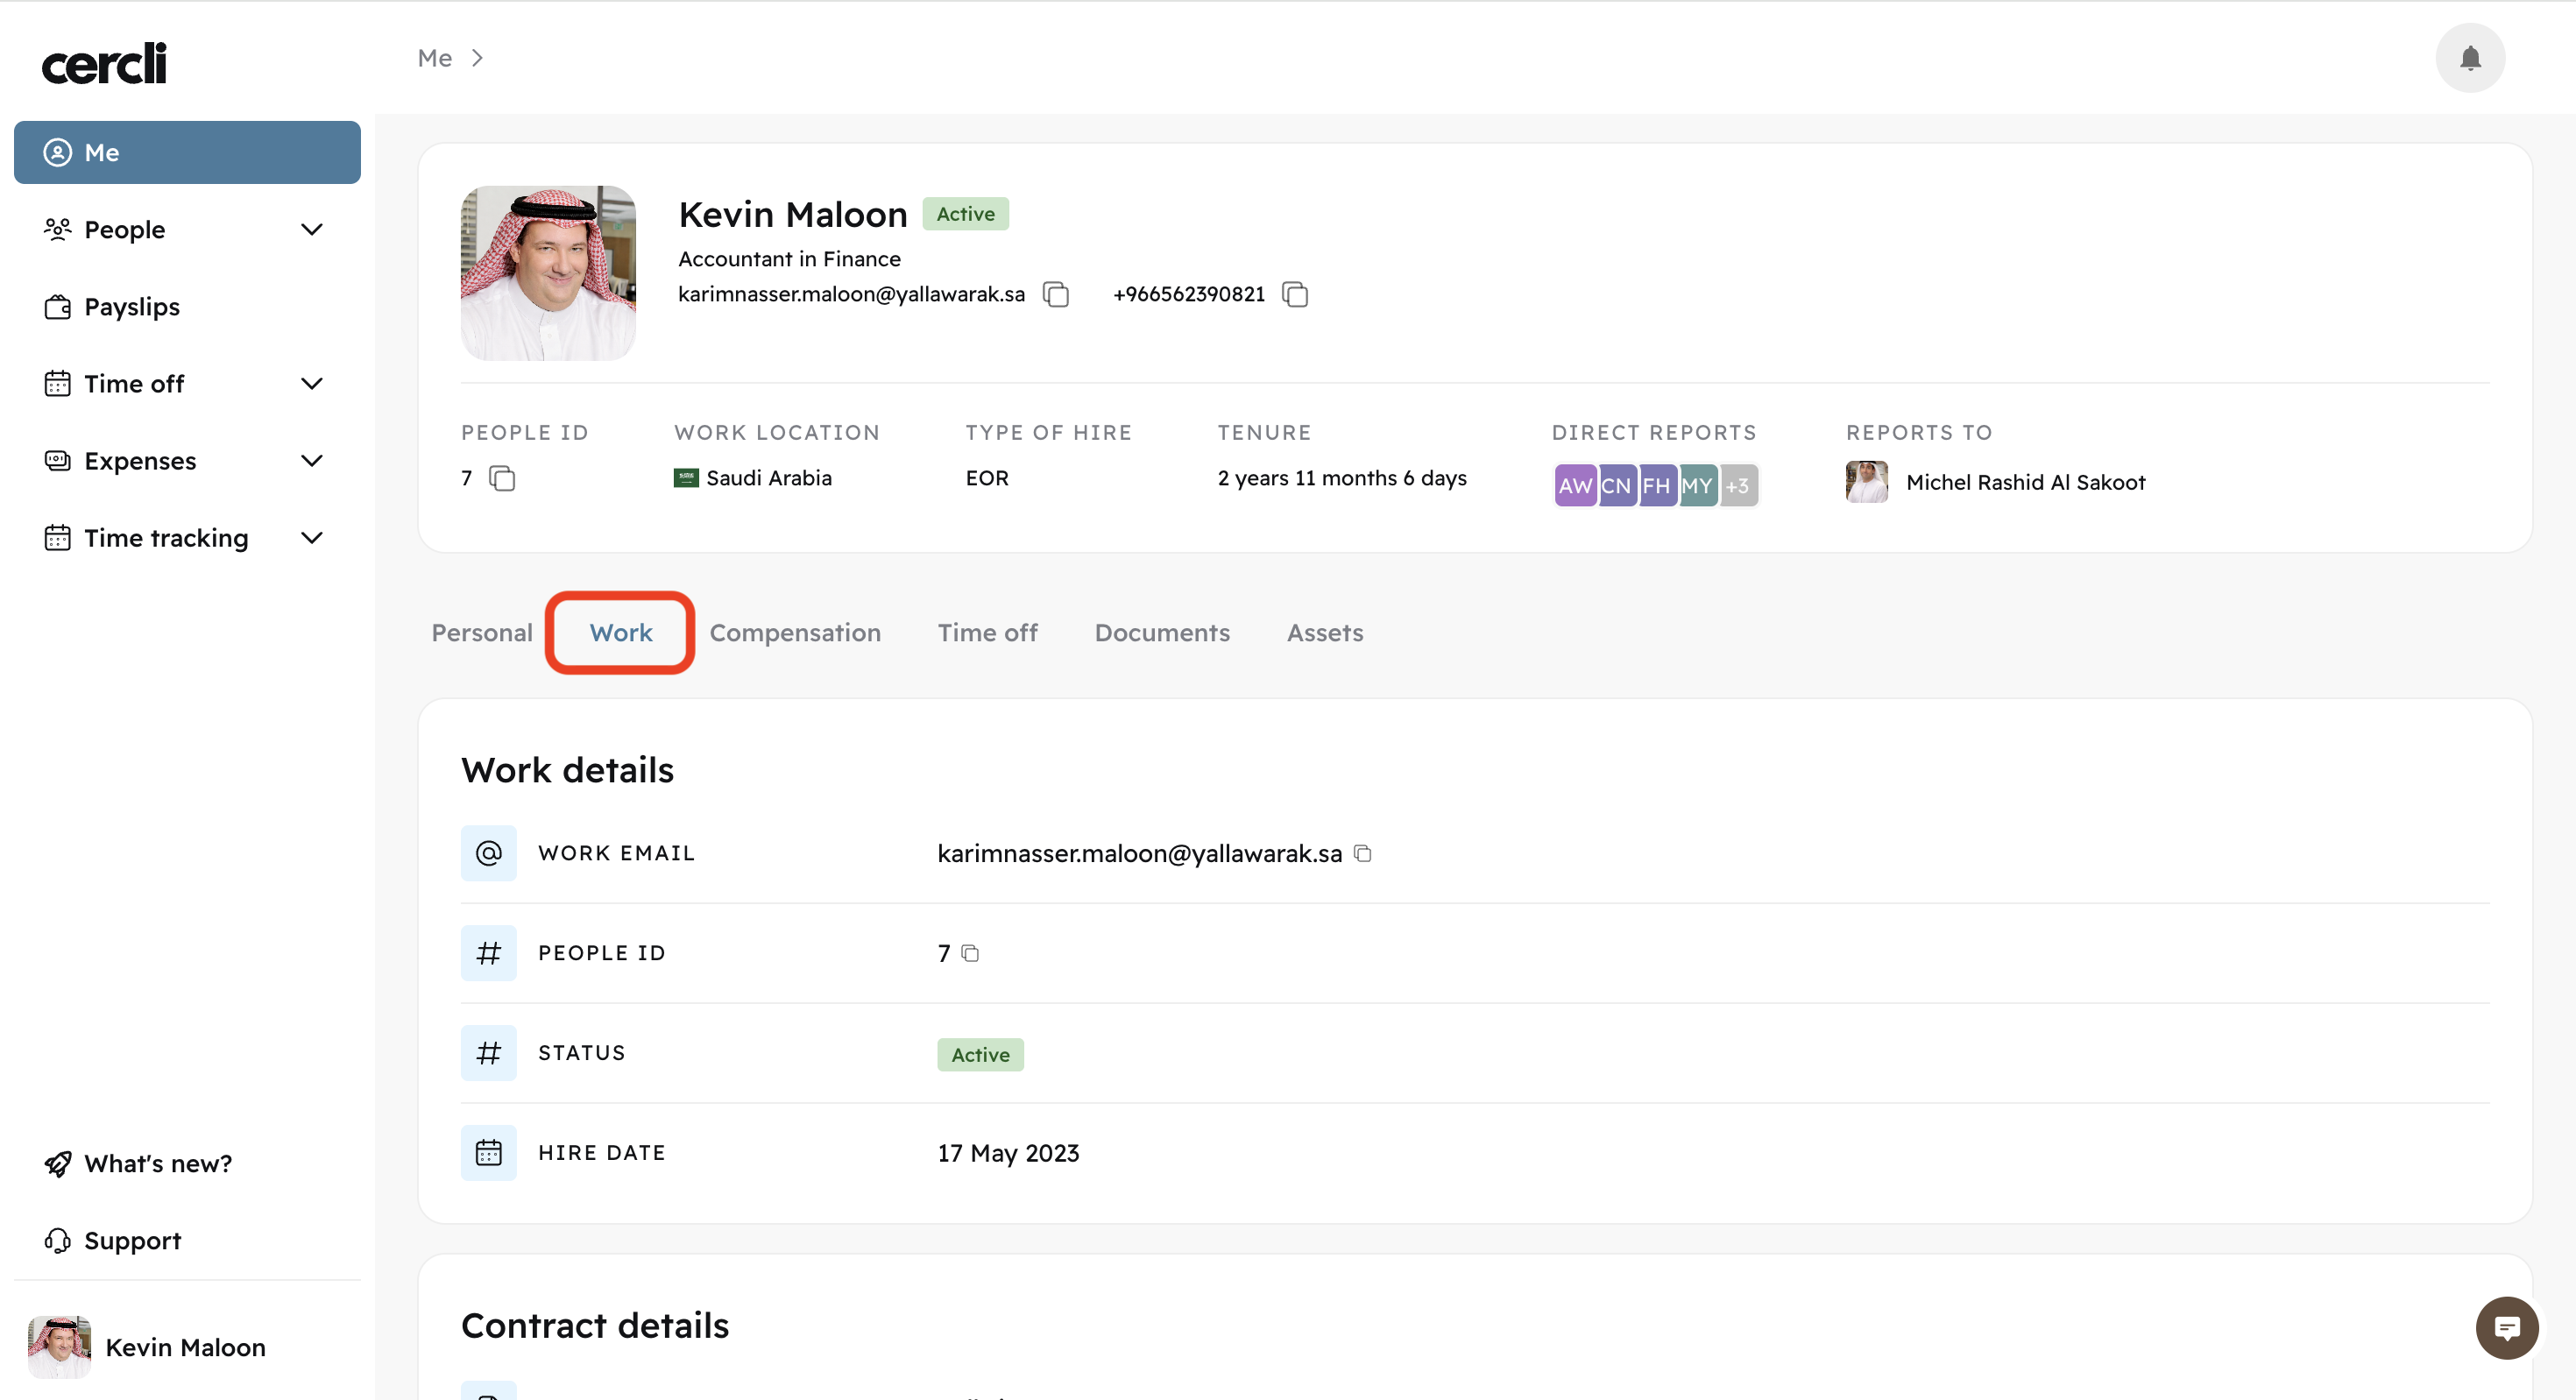The width and height of the screenshot is (2576, 1400).
Task: Click Kevin Maloon's large profile photo
Action: [548, 273]
